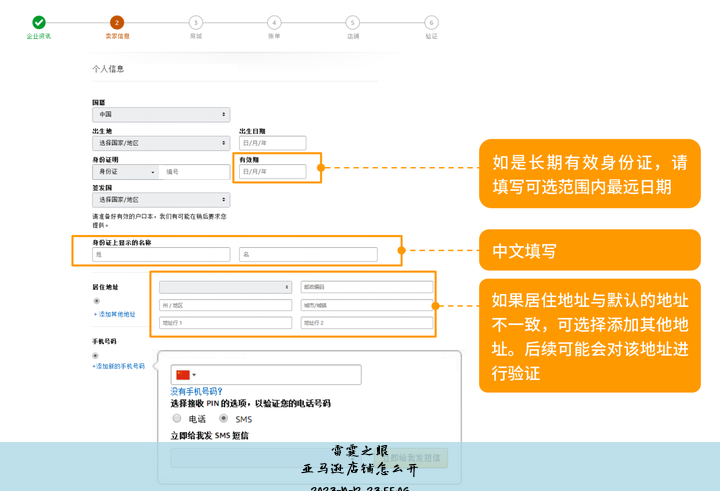Click step 2 circle 卖家信息
720x492 pixels.
pos(117,22)
